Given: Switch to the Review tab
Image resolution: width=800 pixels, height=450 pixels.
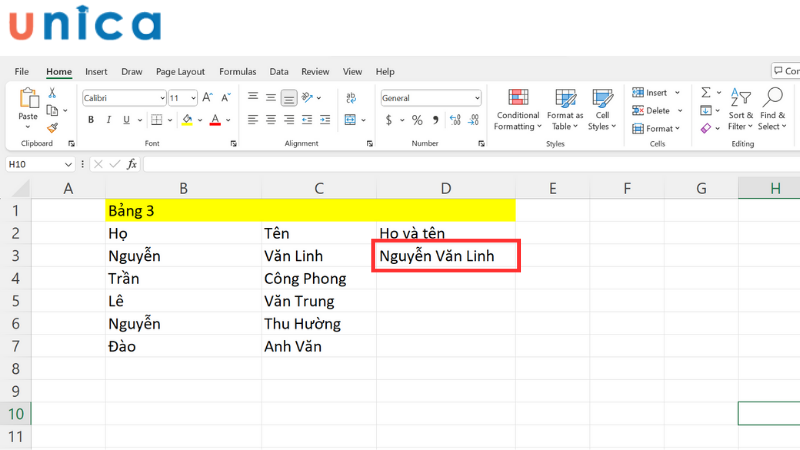Looking at the screenshot, I should 315,71.
